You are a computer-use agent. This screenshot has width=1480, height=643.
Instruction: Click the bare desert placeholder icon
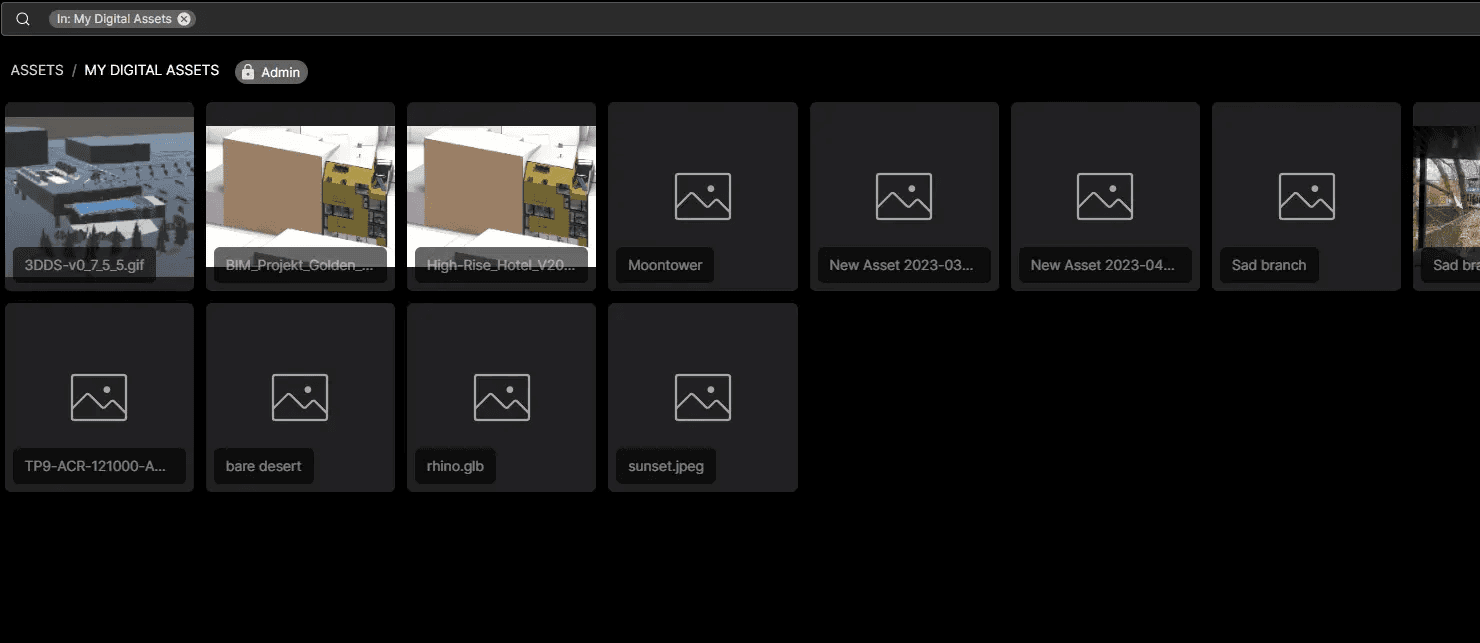pyautogui.click(x=300, y=397)
